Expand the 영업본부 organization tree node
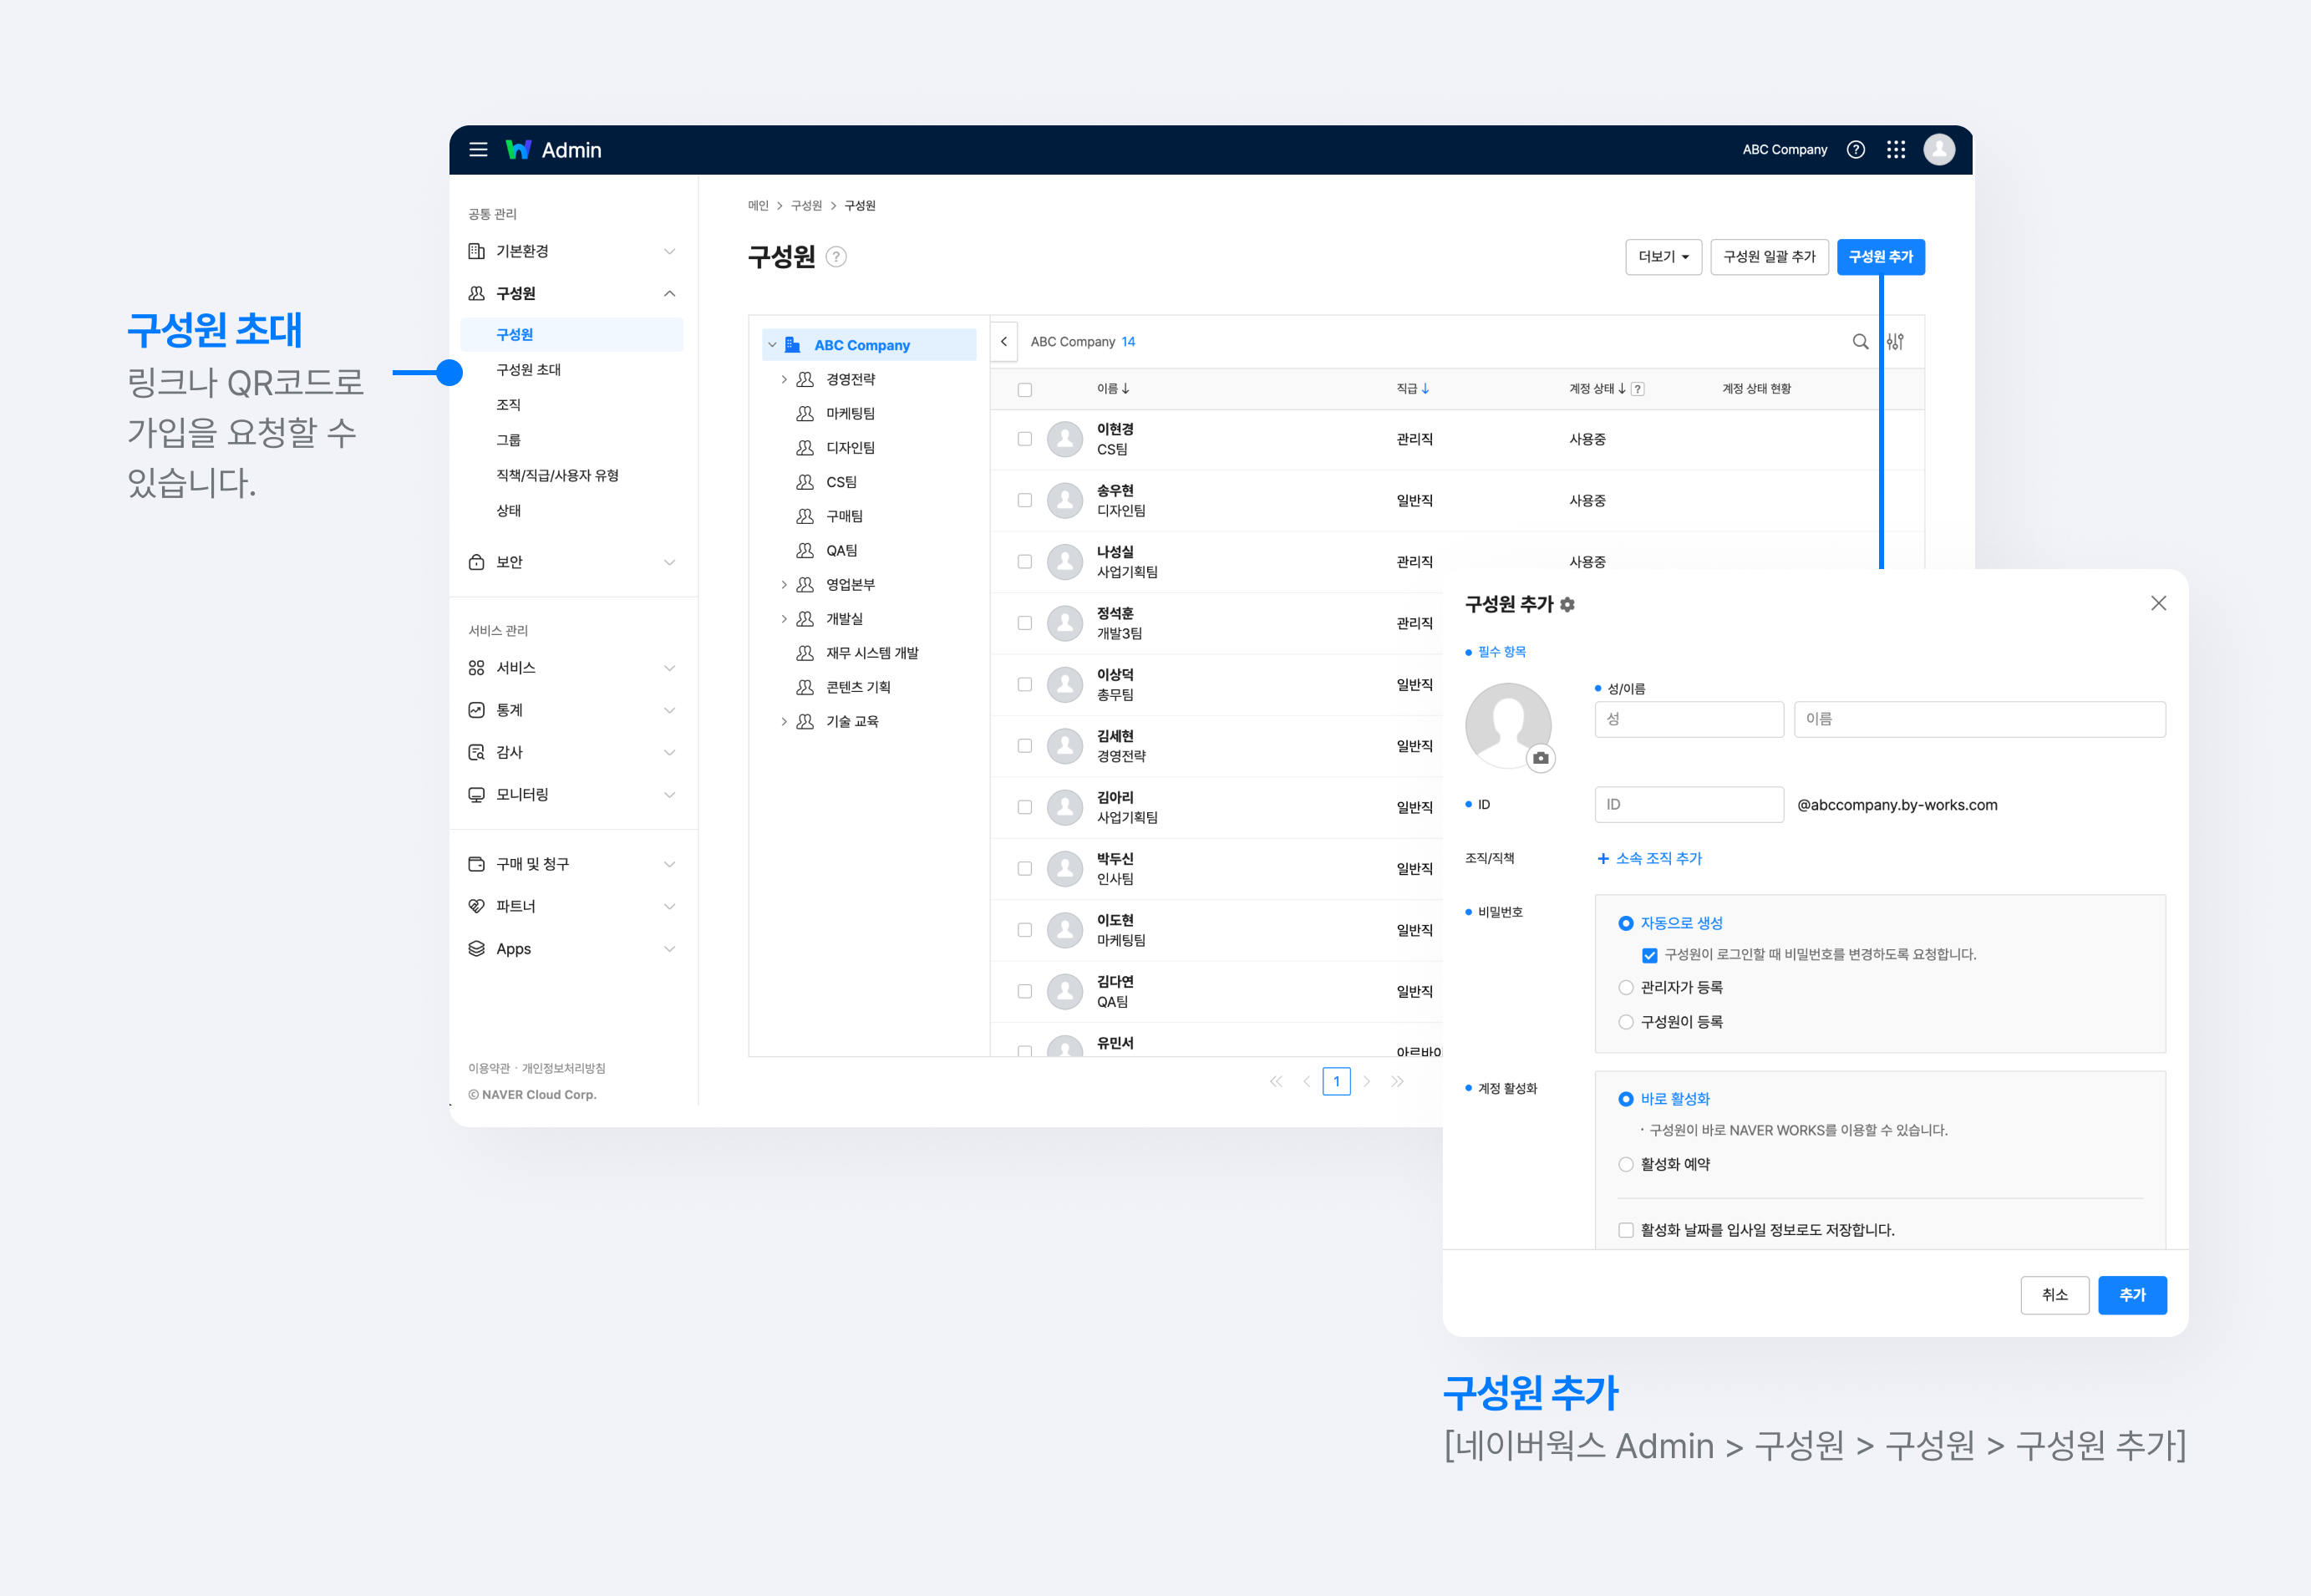This screenshot has width=2311, height=1596. point(784,585)
